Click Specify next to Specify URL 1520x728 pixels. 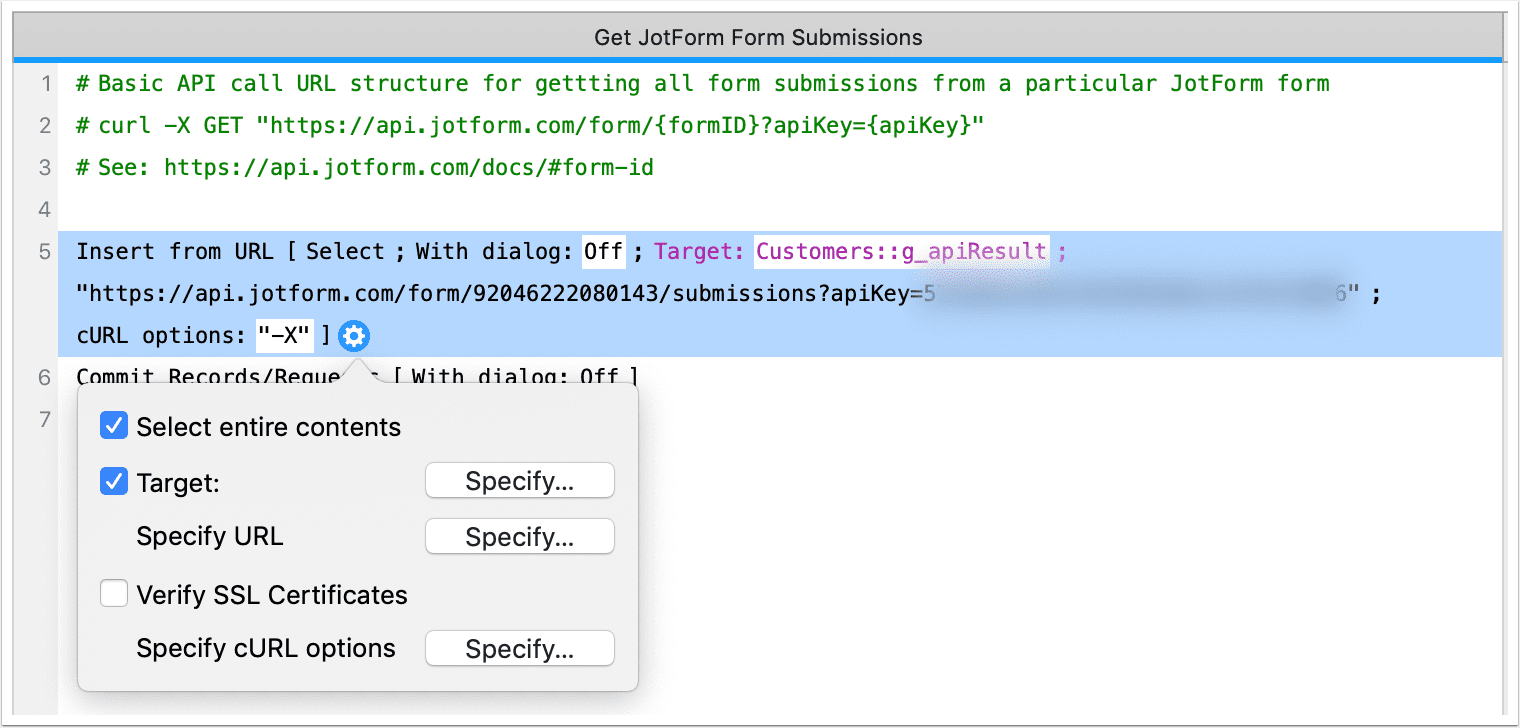(x=519, y=537)
